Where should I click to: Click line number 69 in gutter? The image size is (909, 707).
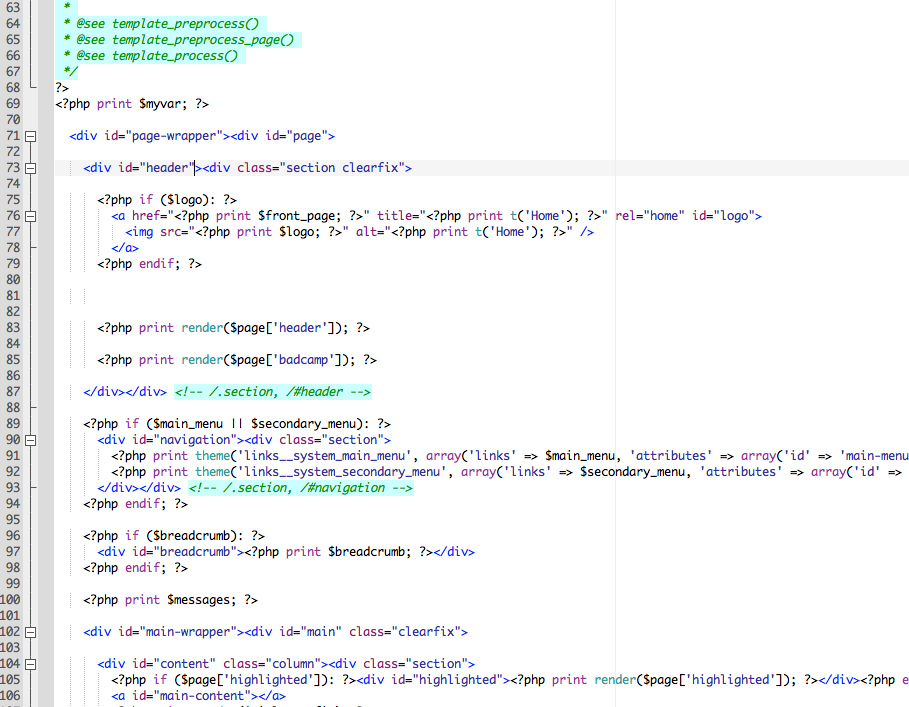(13, 104)
